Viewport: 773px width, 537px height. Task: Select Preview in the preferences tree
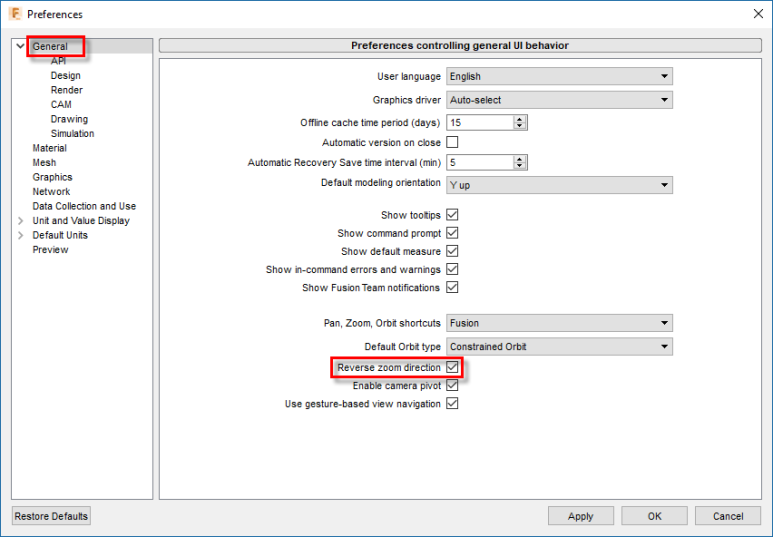[50, 250]
